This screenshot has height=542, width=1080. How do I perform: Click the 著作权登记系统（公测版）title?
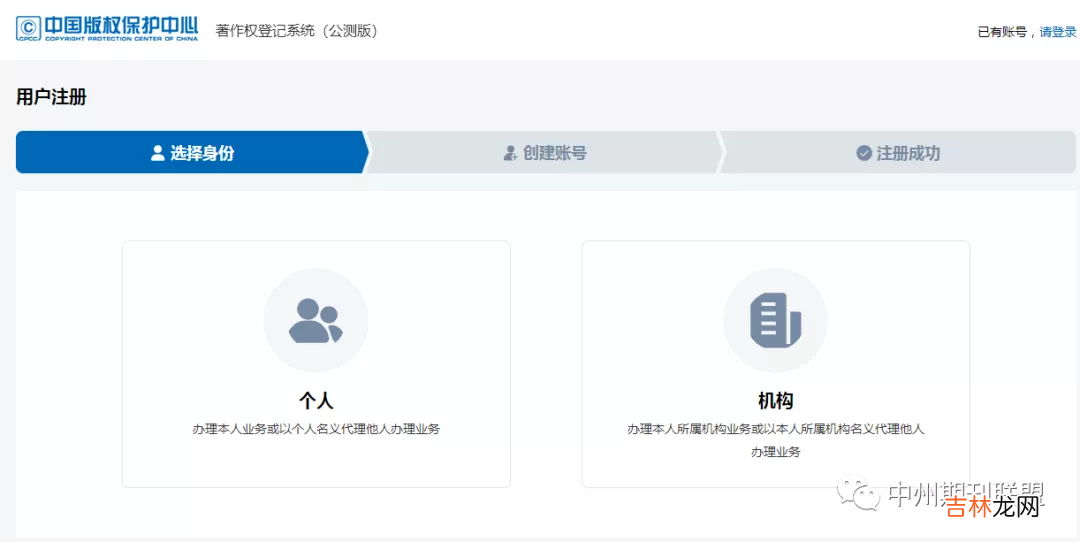click(297, 31)
